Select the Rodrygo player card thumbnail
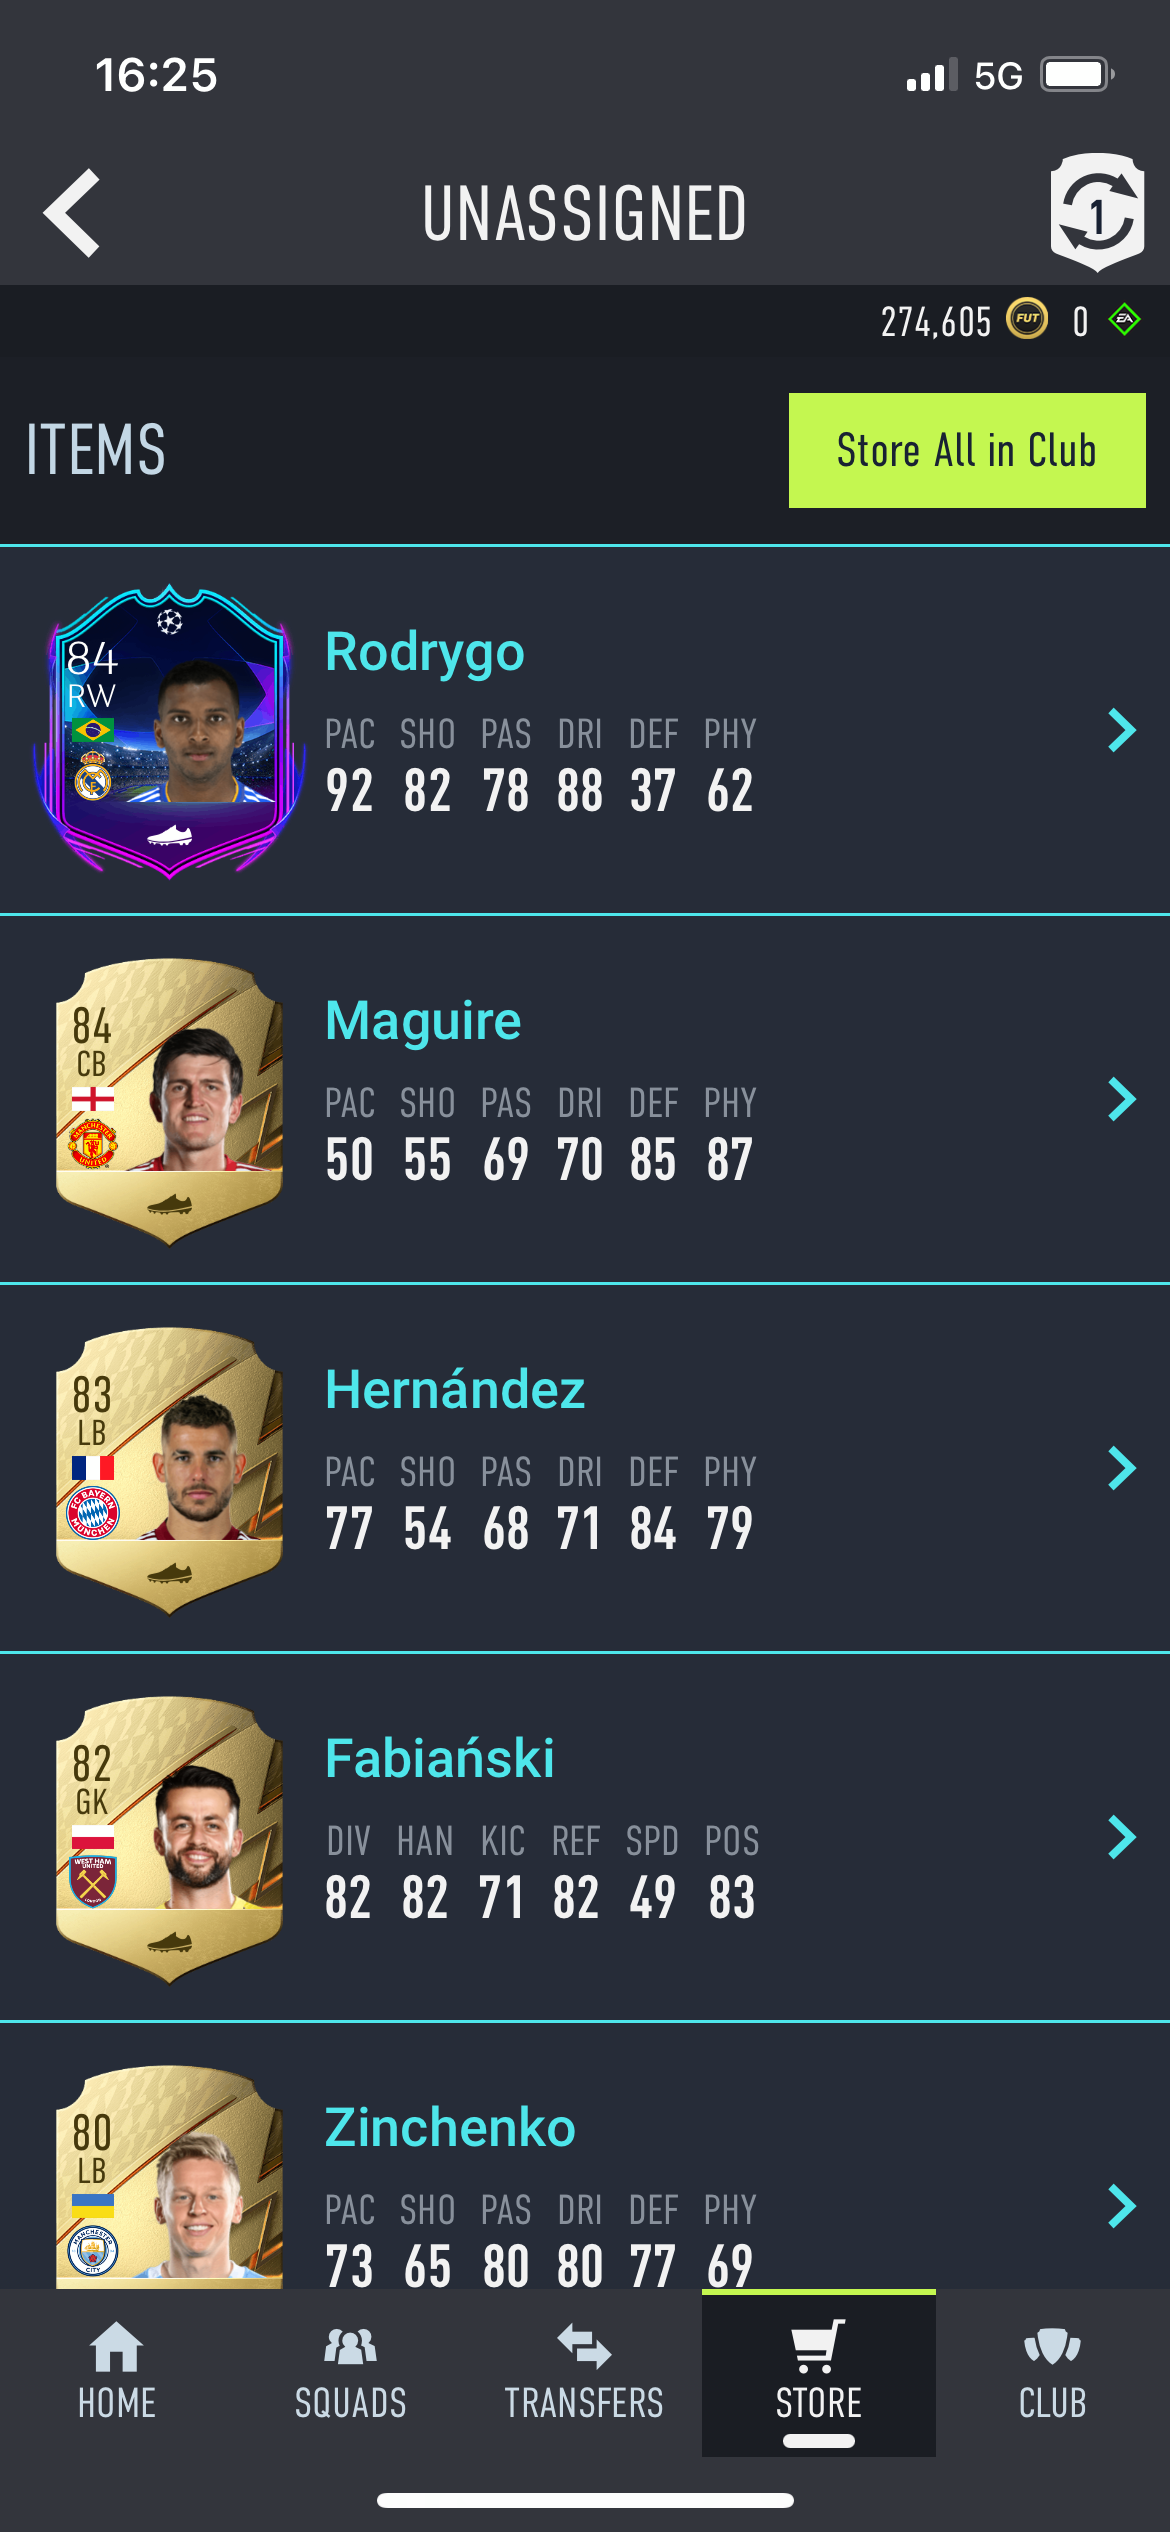This screenshot has width=1170, height=2532. pos(169,731)
